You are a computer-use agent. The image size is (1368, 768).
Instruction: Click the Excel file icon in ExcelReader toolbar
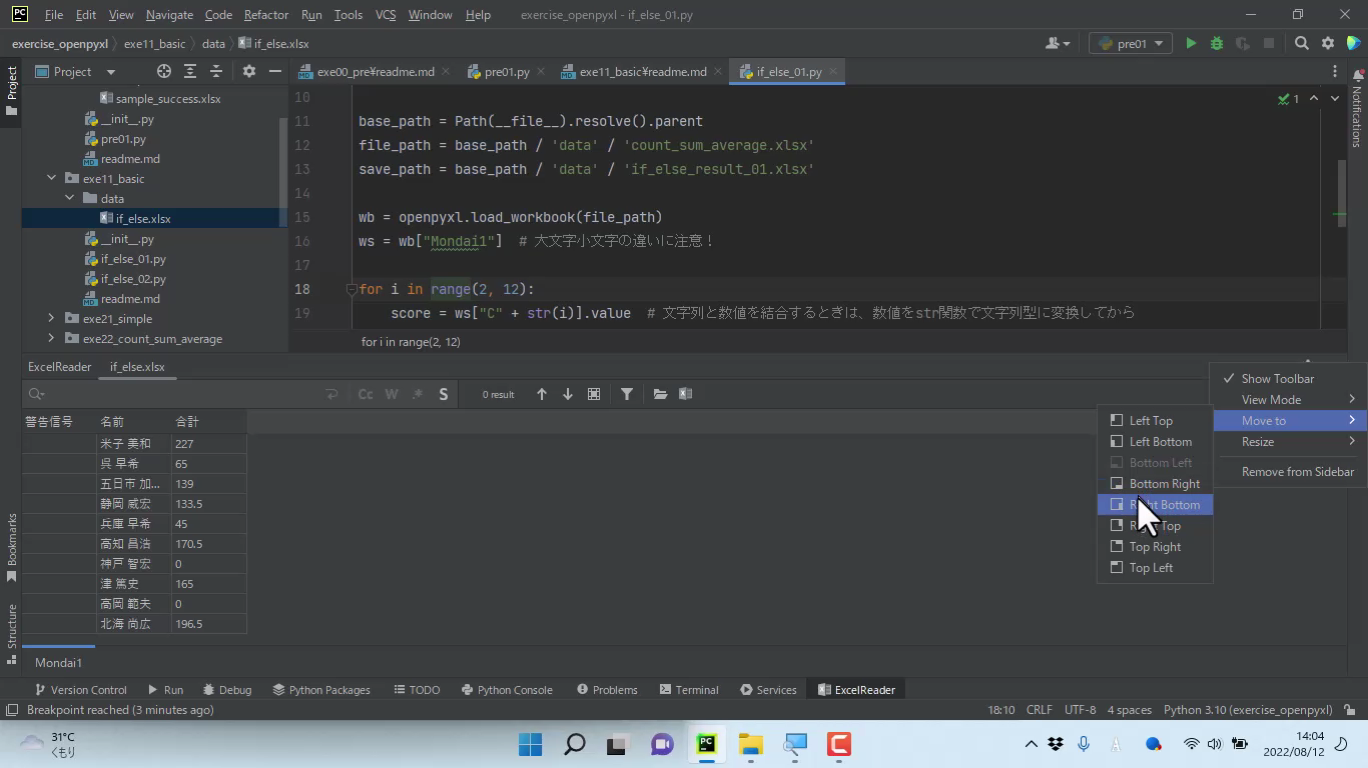686,394
